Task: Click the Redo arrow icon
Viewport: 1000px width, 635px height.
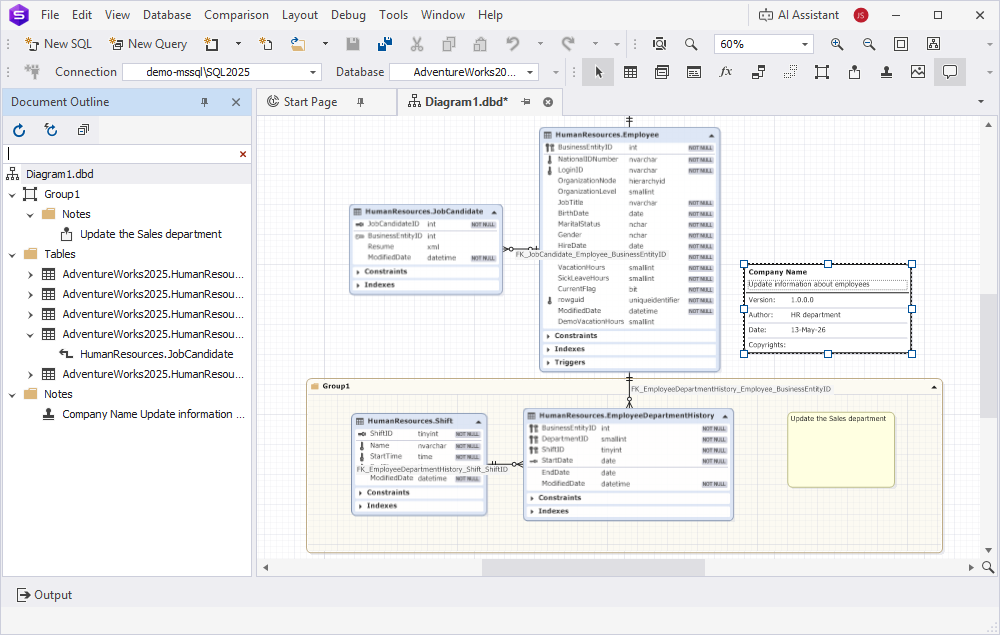Action: (x=568, y=44)
